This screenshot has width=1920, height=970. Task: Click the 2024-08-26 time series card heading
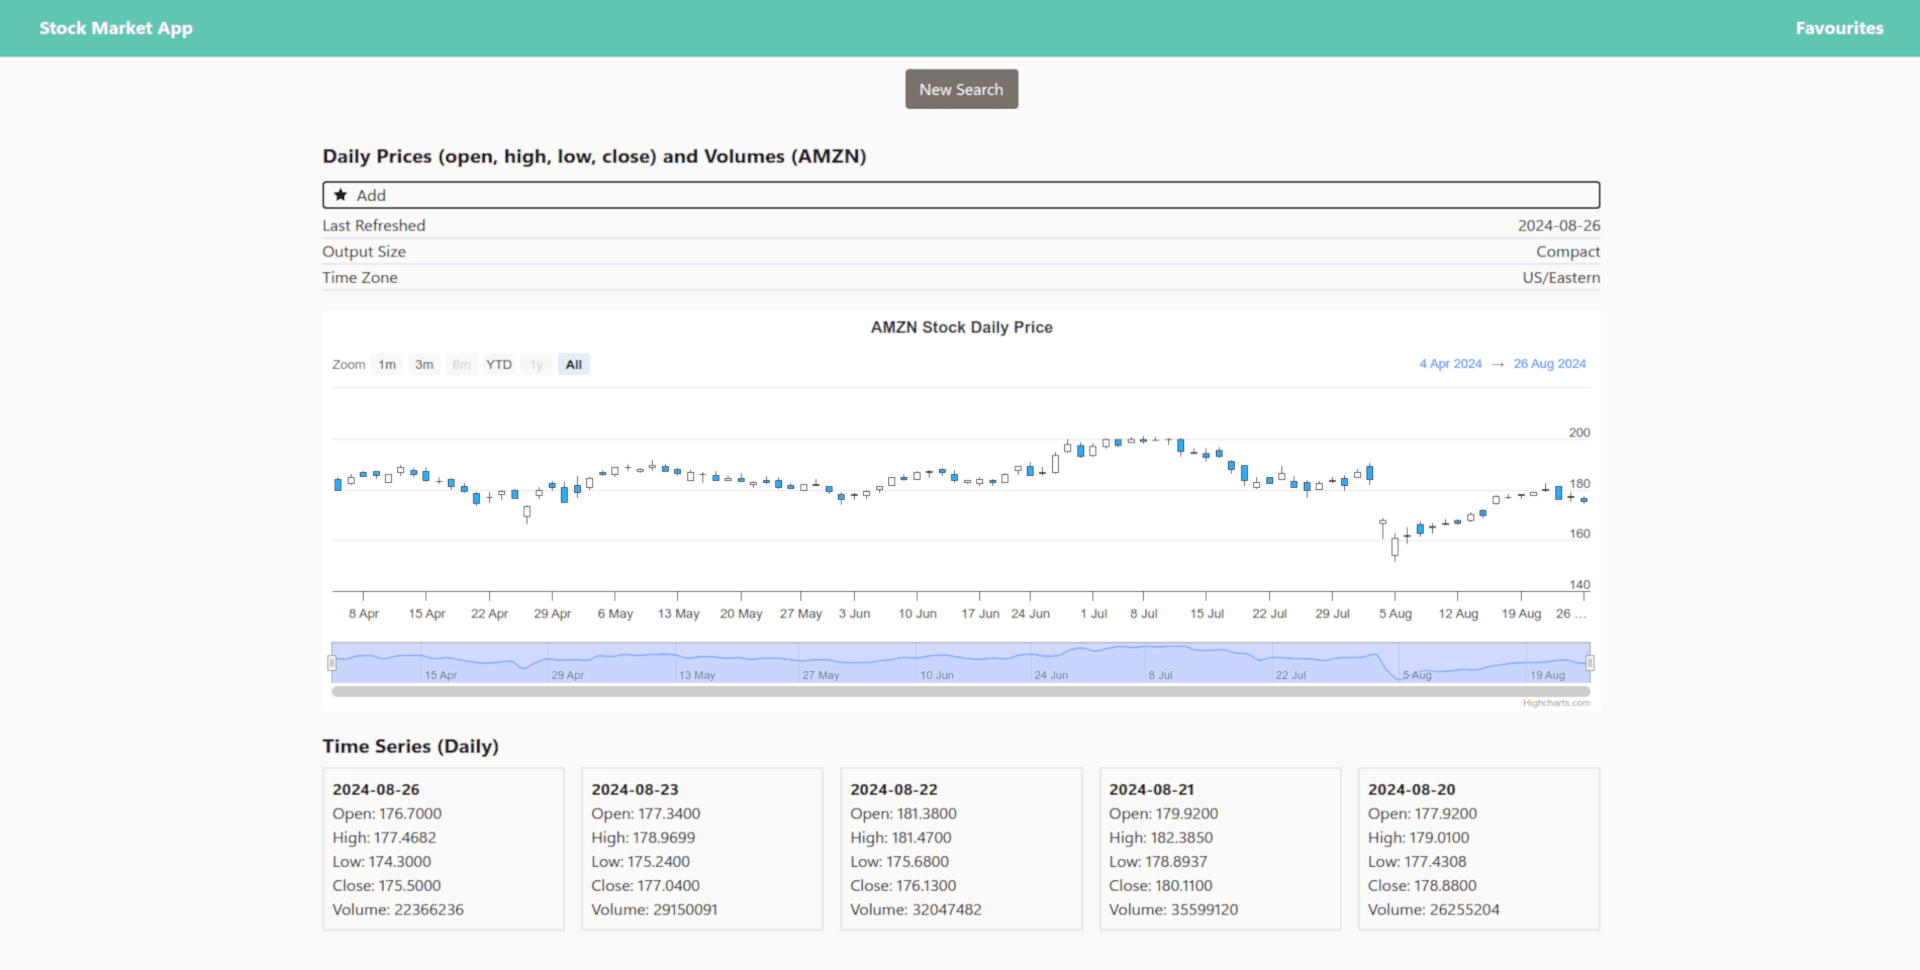(x=376, y=789)
